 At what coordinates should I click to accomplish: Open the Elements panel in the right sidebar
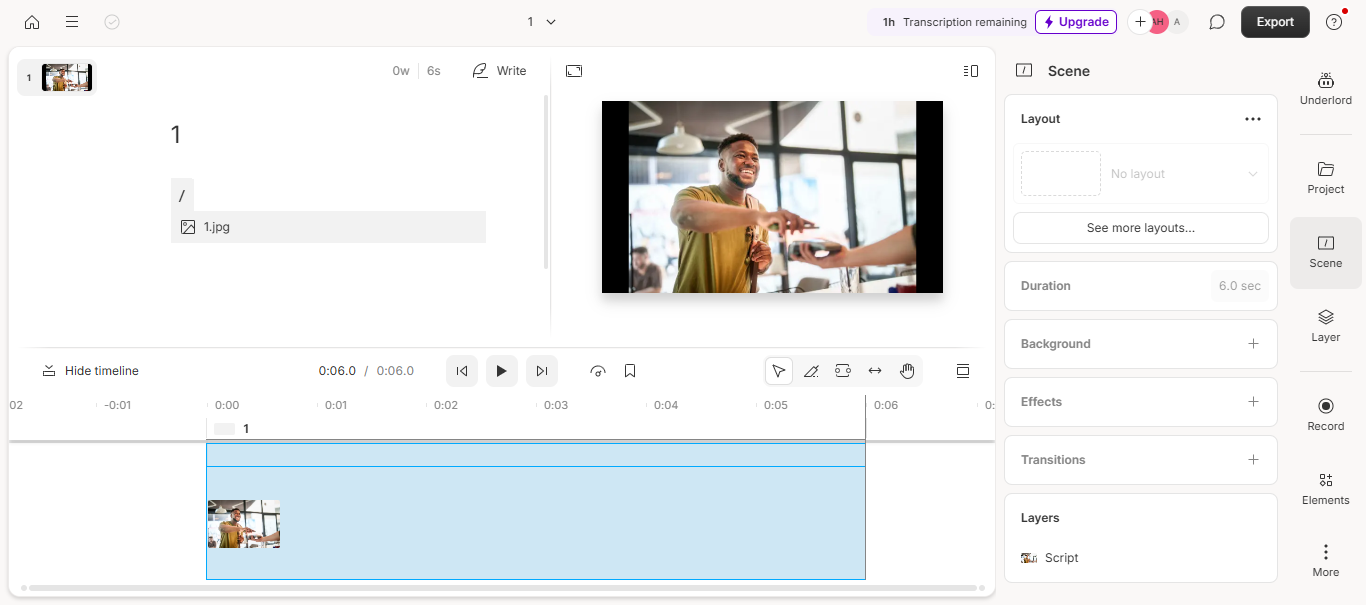[x=1325, y=490]
